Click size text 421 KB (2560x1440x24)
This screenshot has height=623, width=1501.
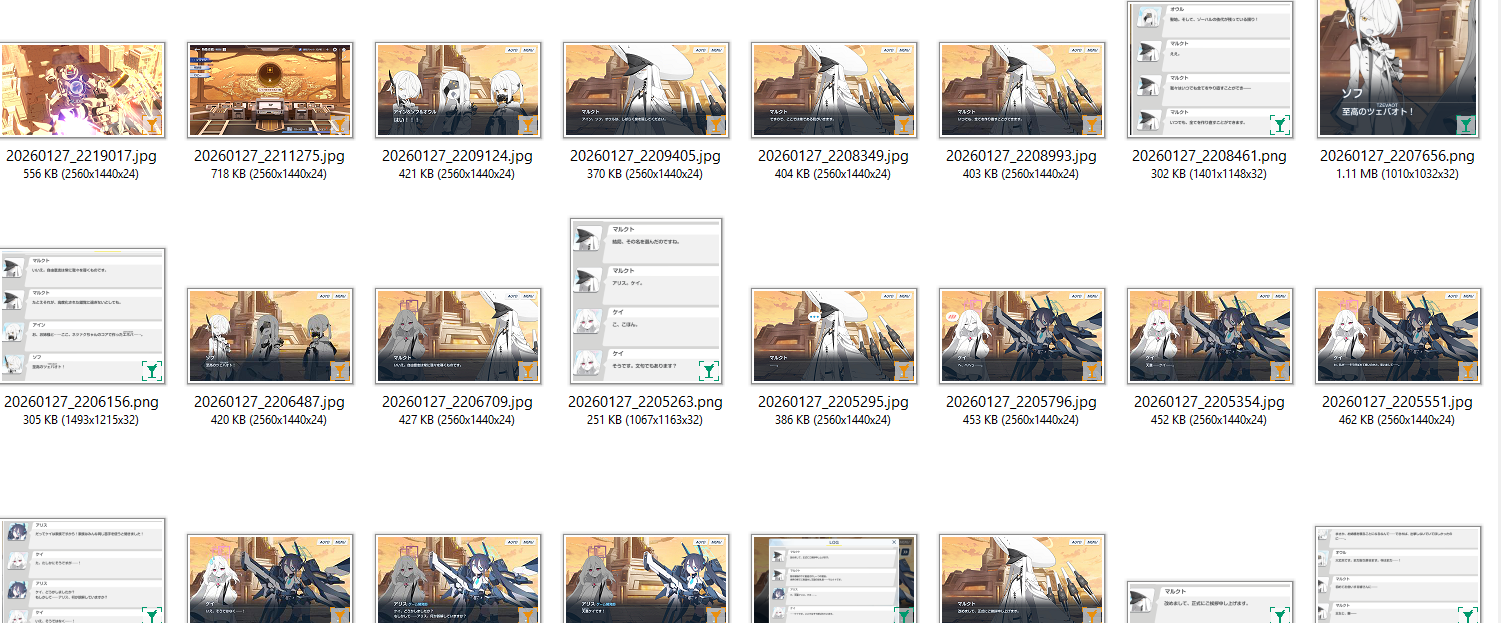[x=457, y=174]
